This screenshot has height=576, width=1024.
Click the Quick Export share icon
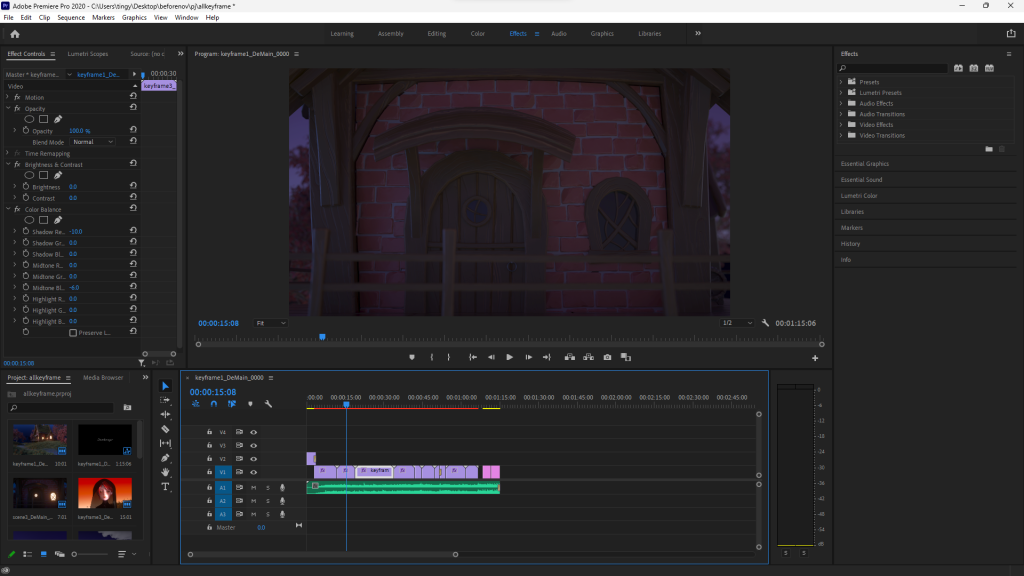point(1011,34)
